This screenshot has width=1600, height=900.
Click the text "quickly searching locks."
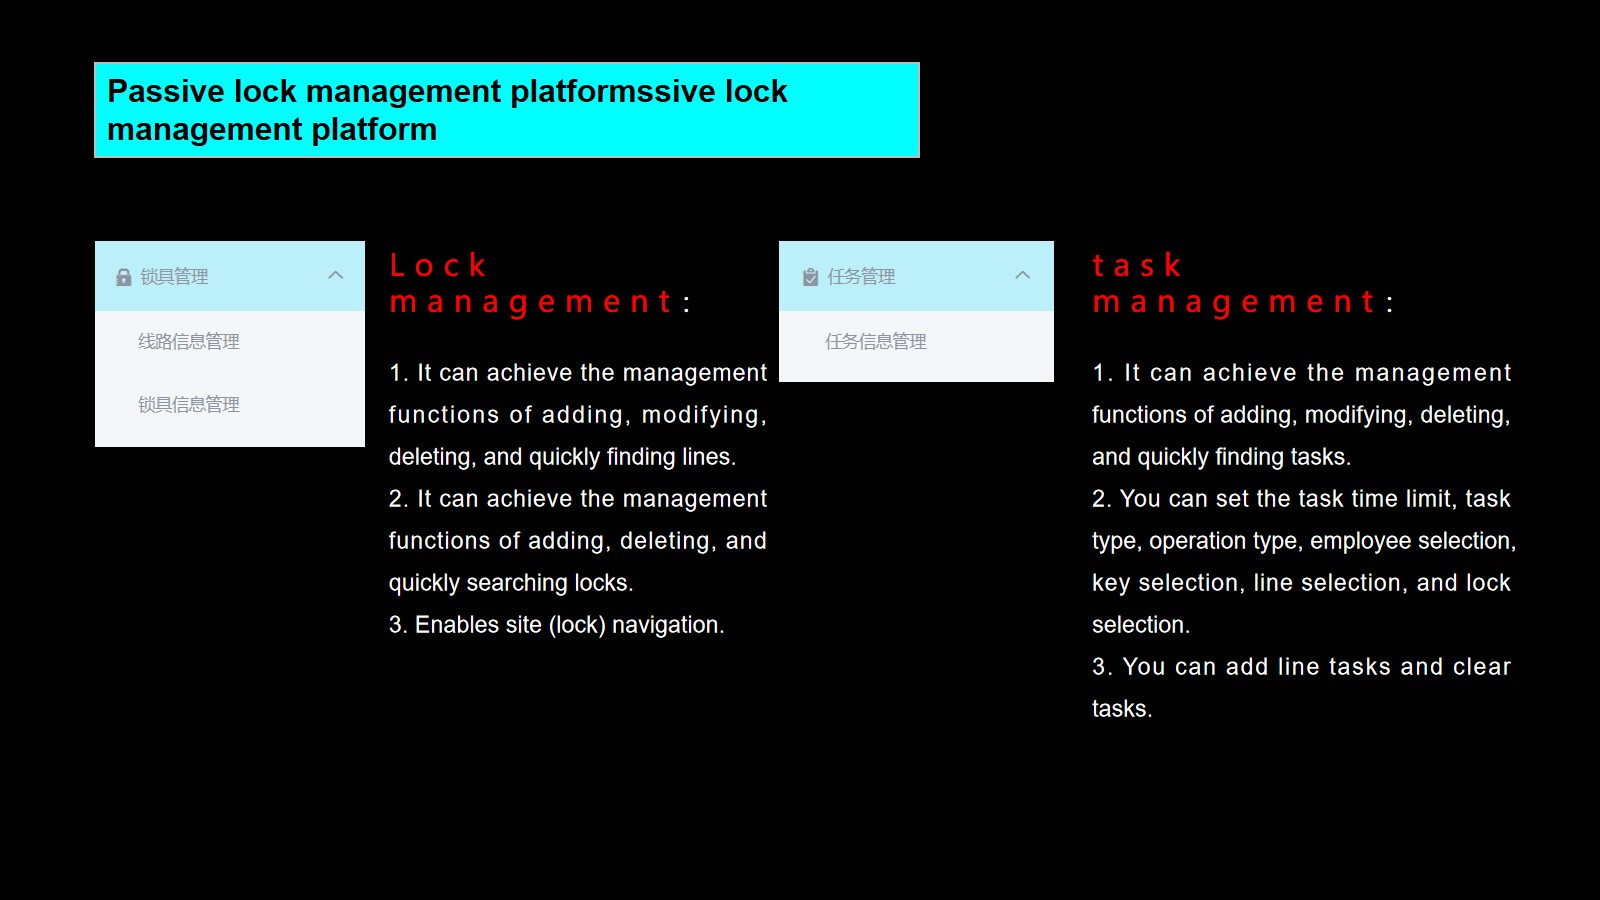click(511, 583)
